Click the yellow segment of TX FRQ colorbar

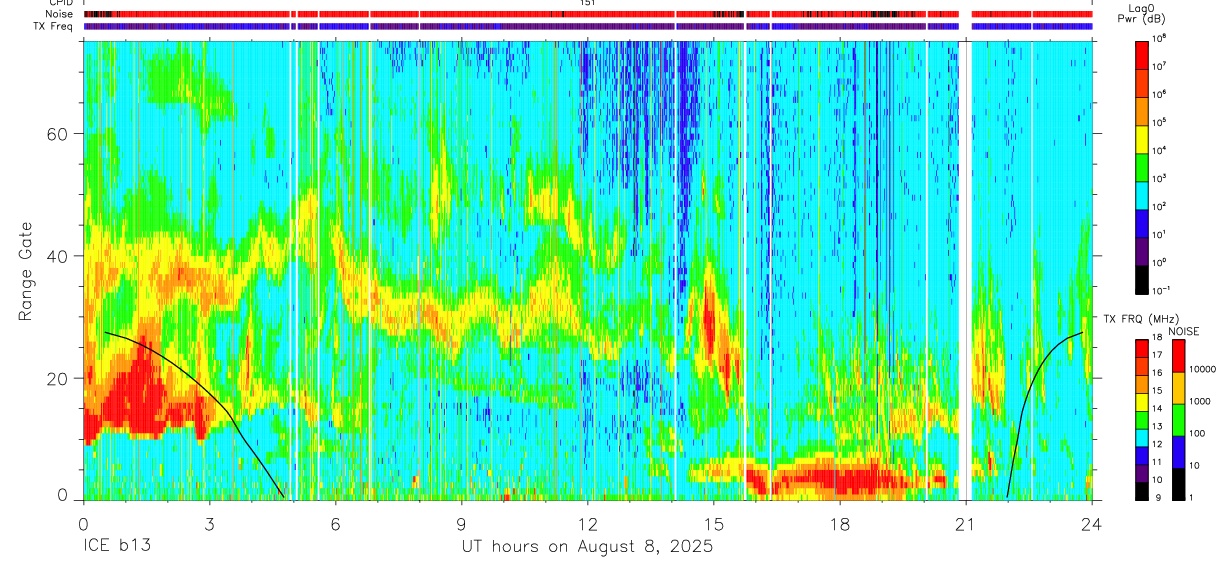[1142, 402]
